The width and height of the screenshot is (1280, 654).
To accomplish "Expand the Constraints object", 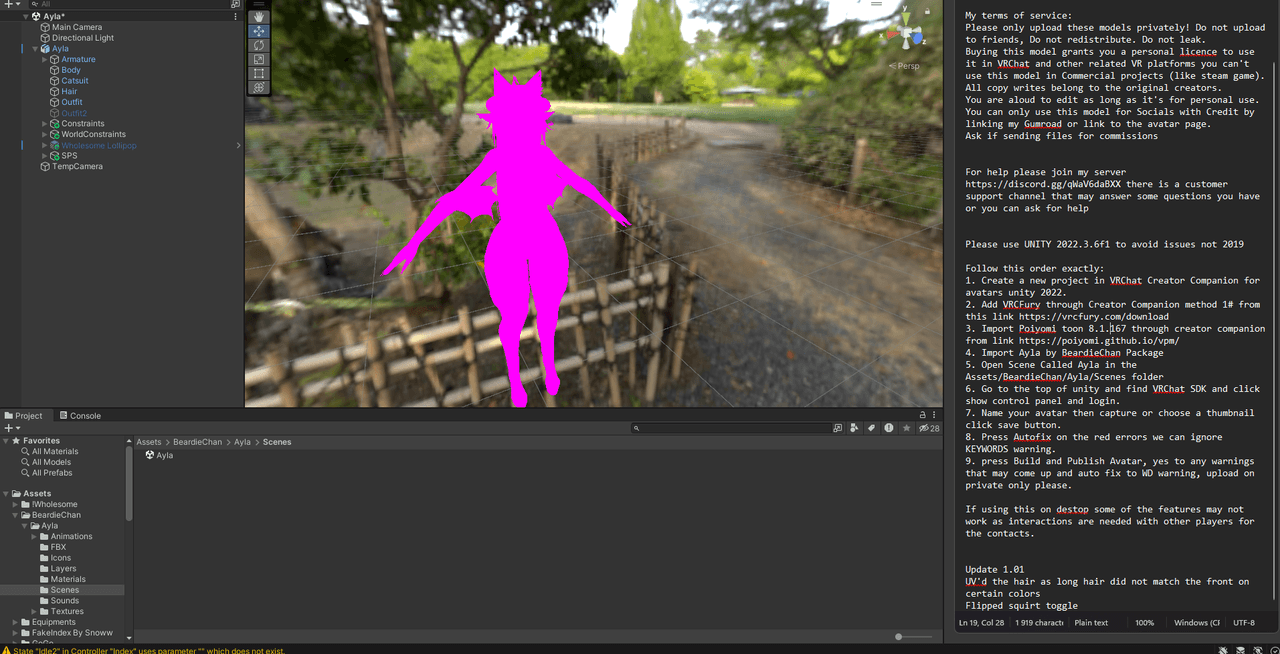I will click(x=45, y=124).
